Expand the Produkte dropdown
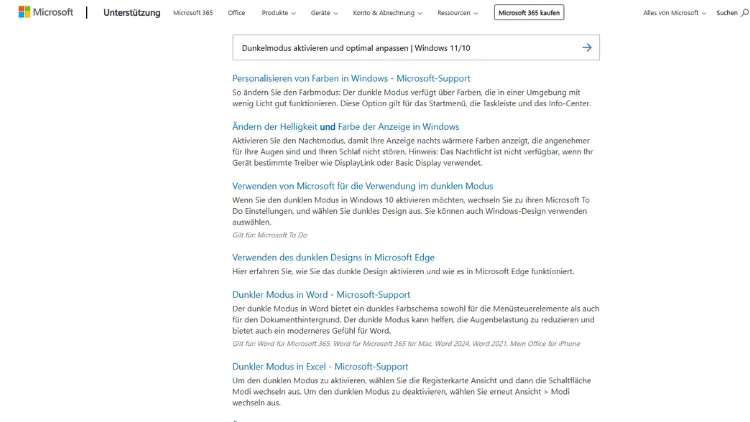 click(x=278, y=13)
